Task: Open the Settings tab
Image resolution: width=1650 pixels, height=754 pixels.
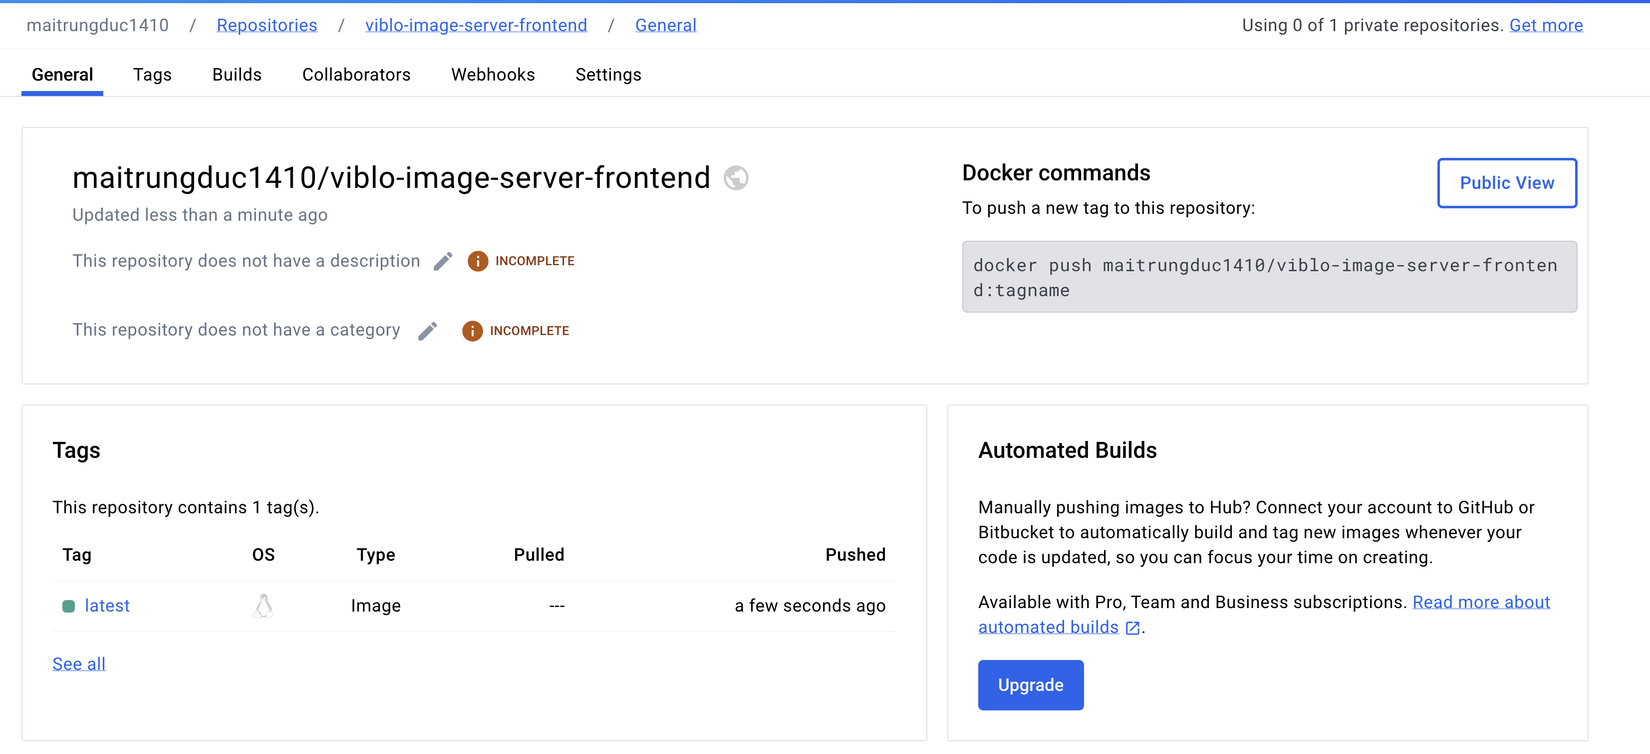Action: coord(608,75)
